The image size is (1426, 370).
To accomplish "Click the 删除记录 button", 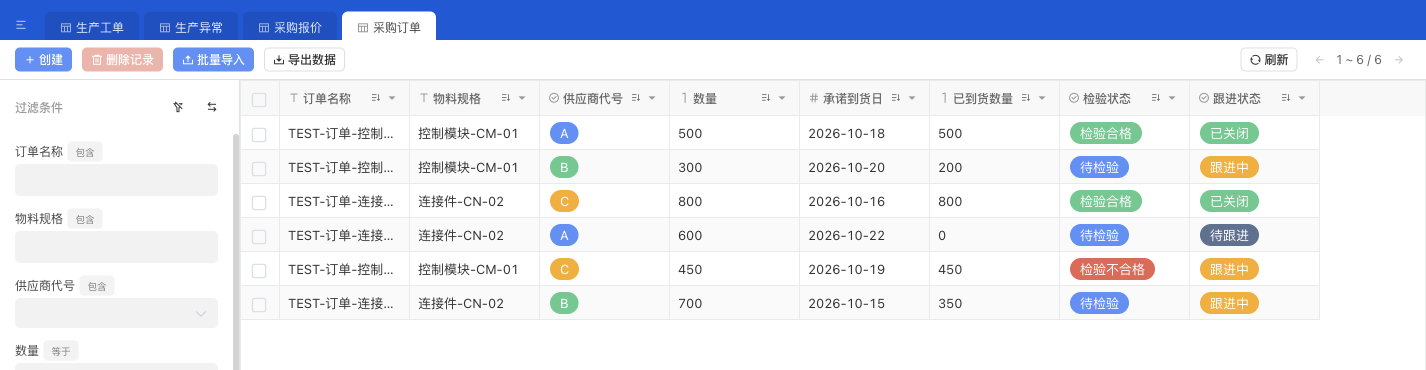I will pos(123,60).
